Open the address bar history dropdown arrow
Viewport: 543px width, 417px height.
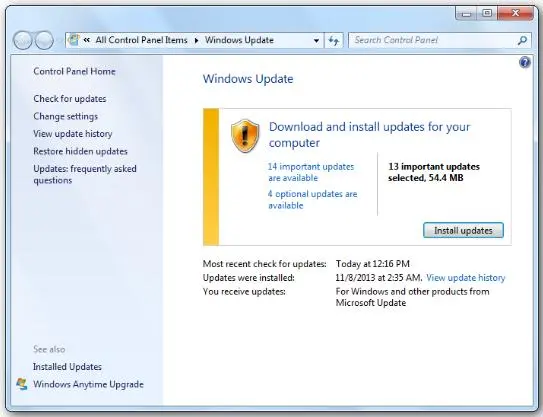316,41
